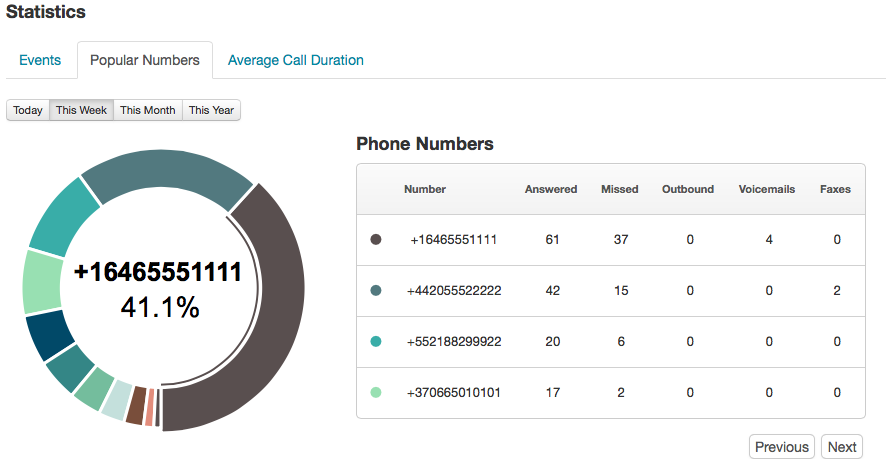Select the This Week time filter
Screen dimensions: 896x471
[81, 110]
